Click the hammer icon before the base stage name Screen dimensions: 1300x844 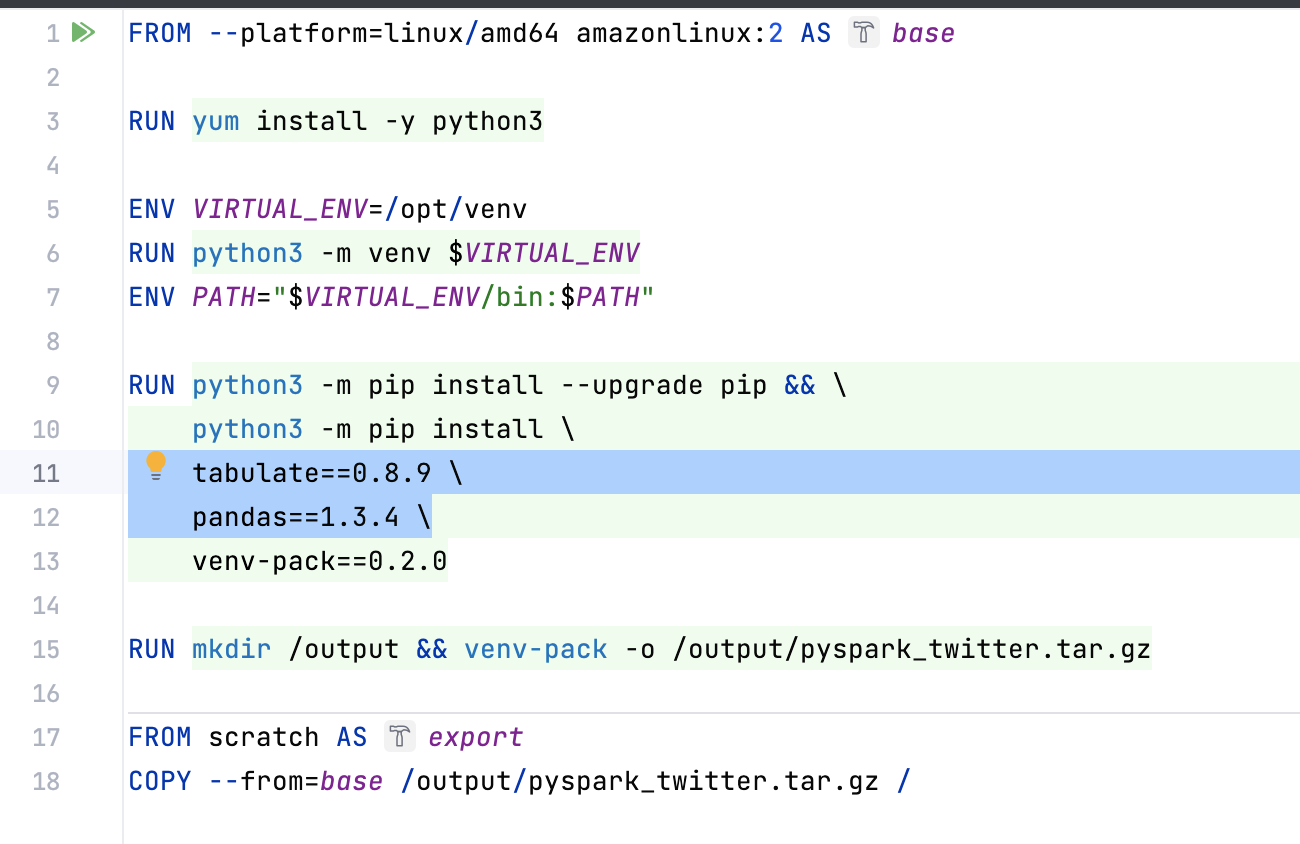coord(862,33)
